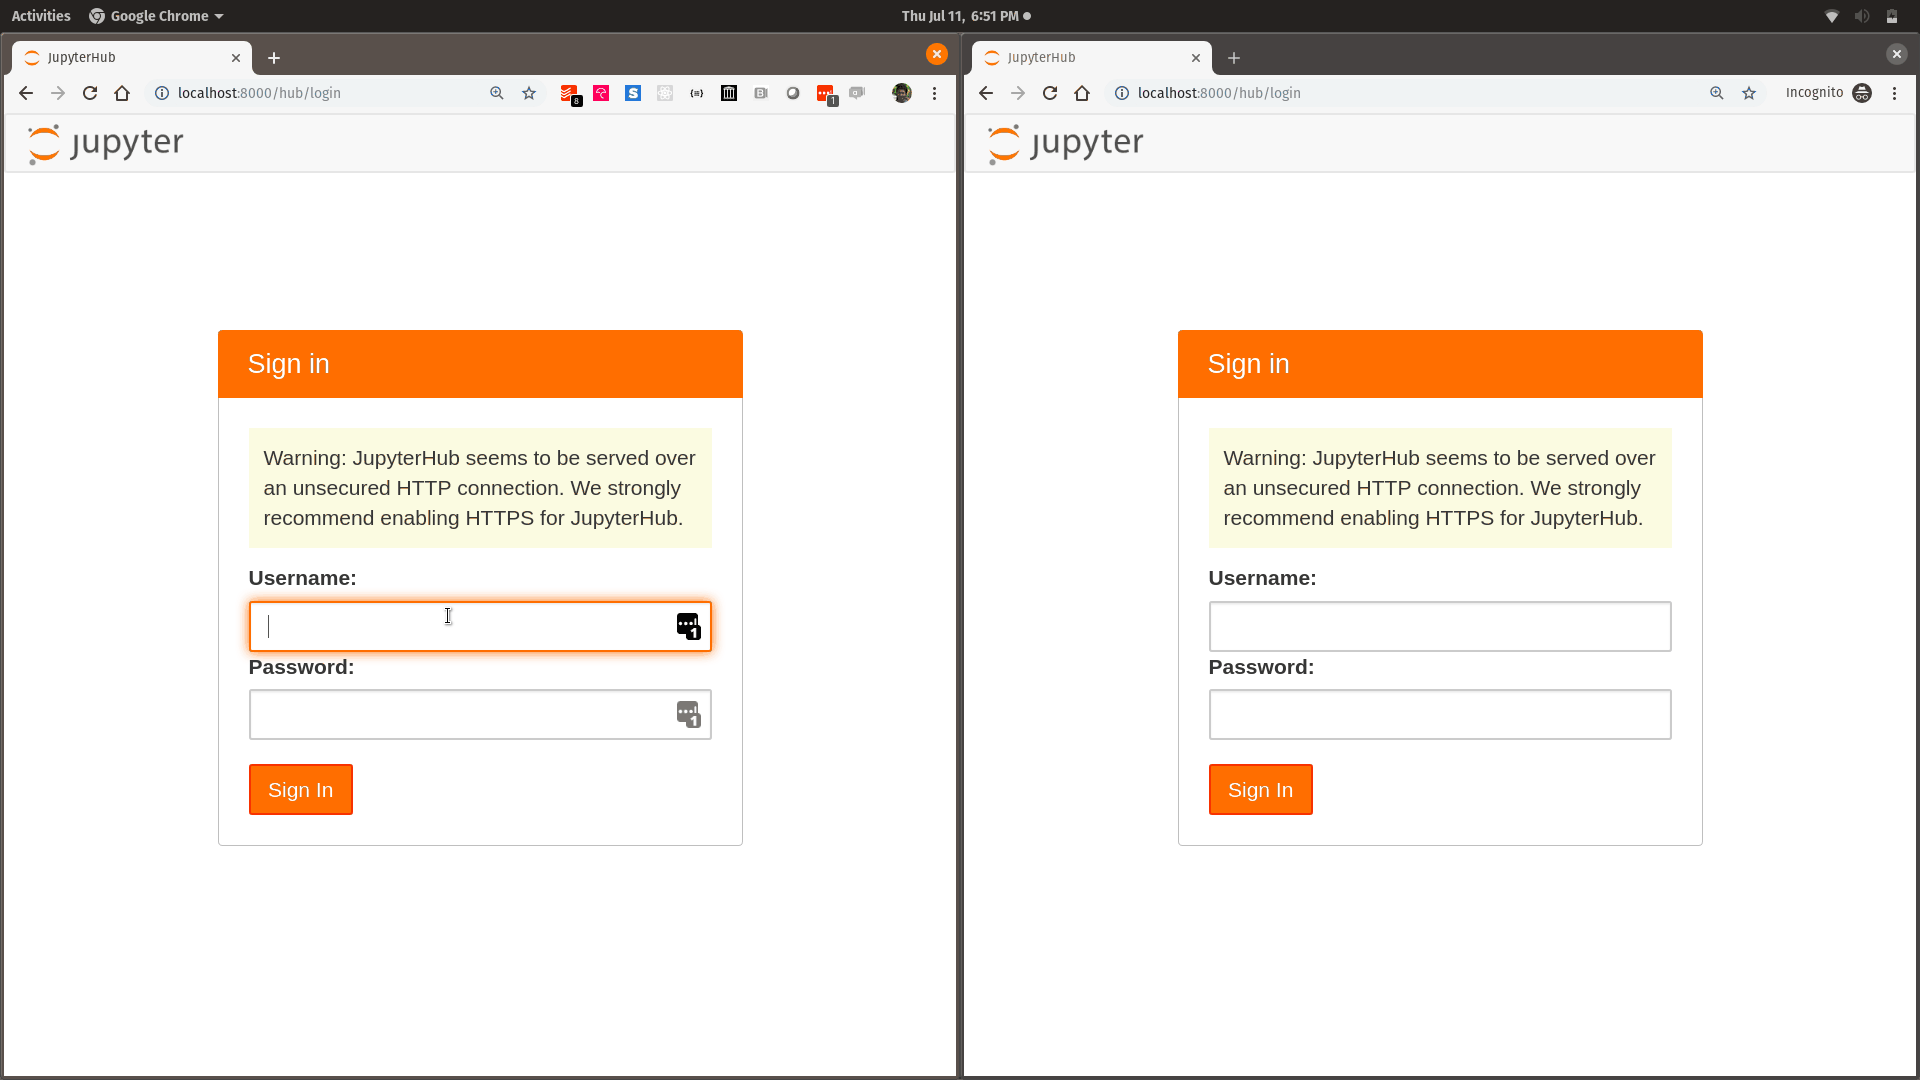The image size is (1920, 1080).
Task: Open Activities overview
Action: [41, 16]
